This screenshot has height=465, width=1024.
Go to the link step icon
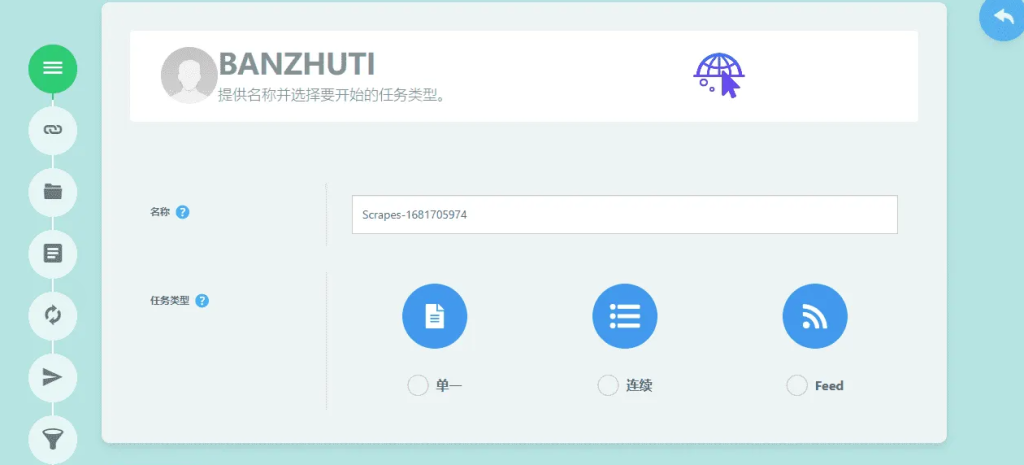pos(53,130)
